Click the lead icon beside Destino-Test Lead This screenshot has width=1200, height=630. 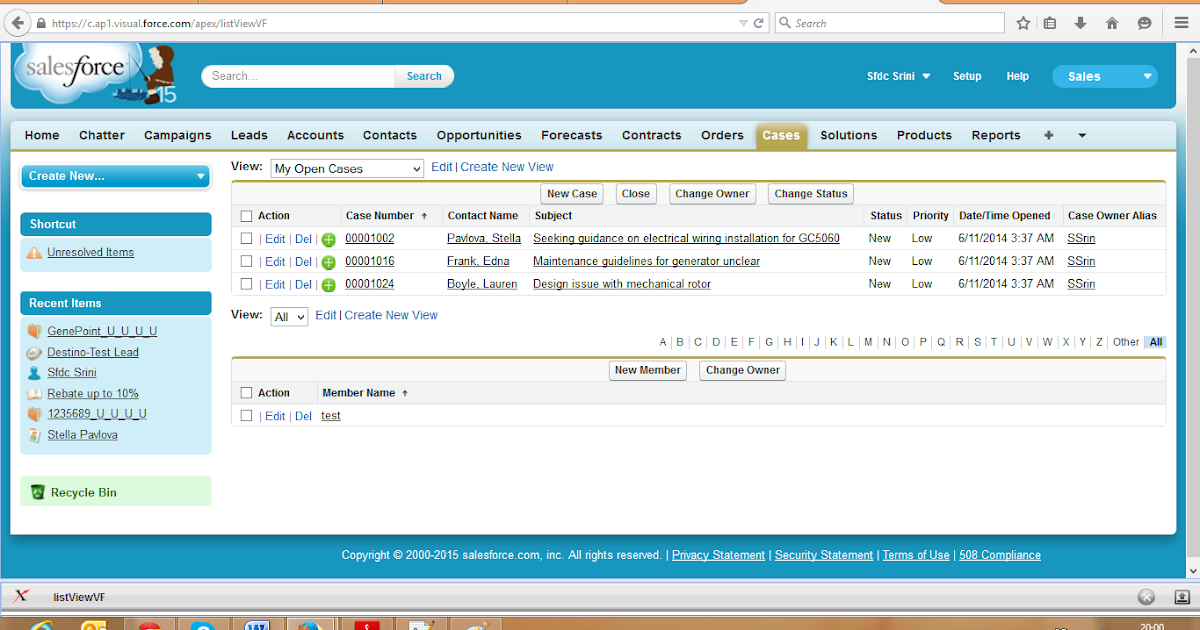click(33, 351)
